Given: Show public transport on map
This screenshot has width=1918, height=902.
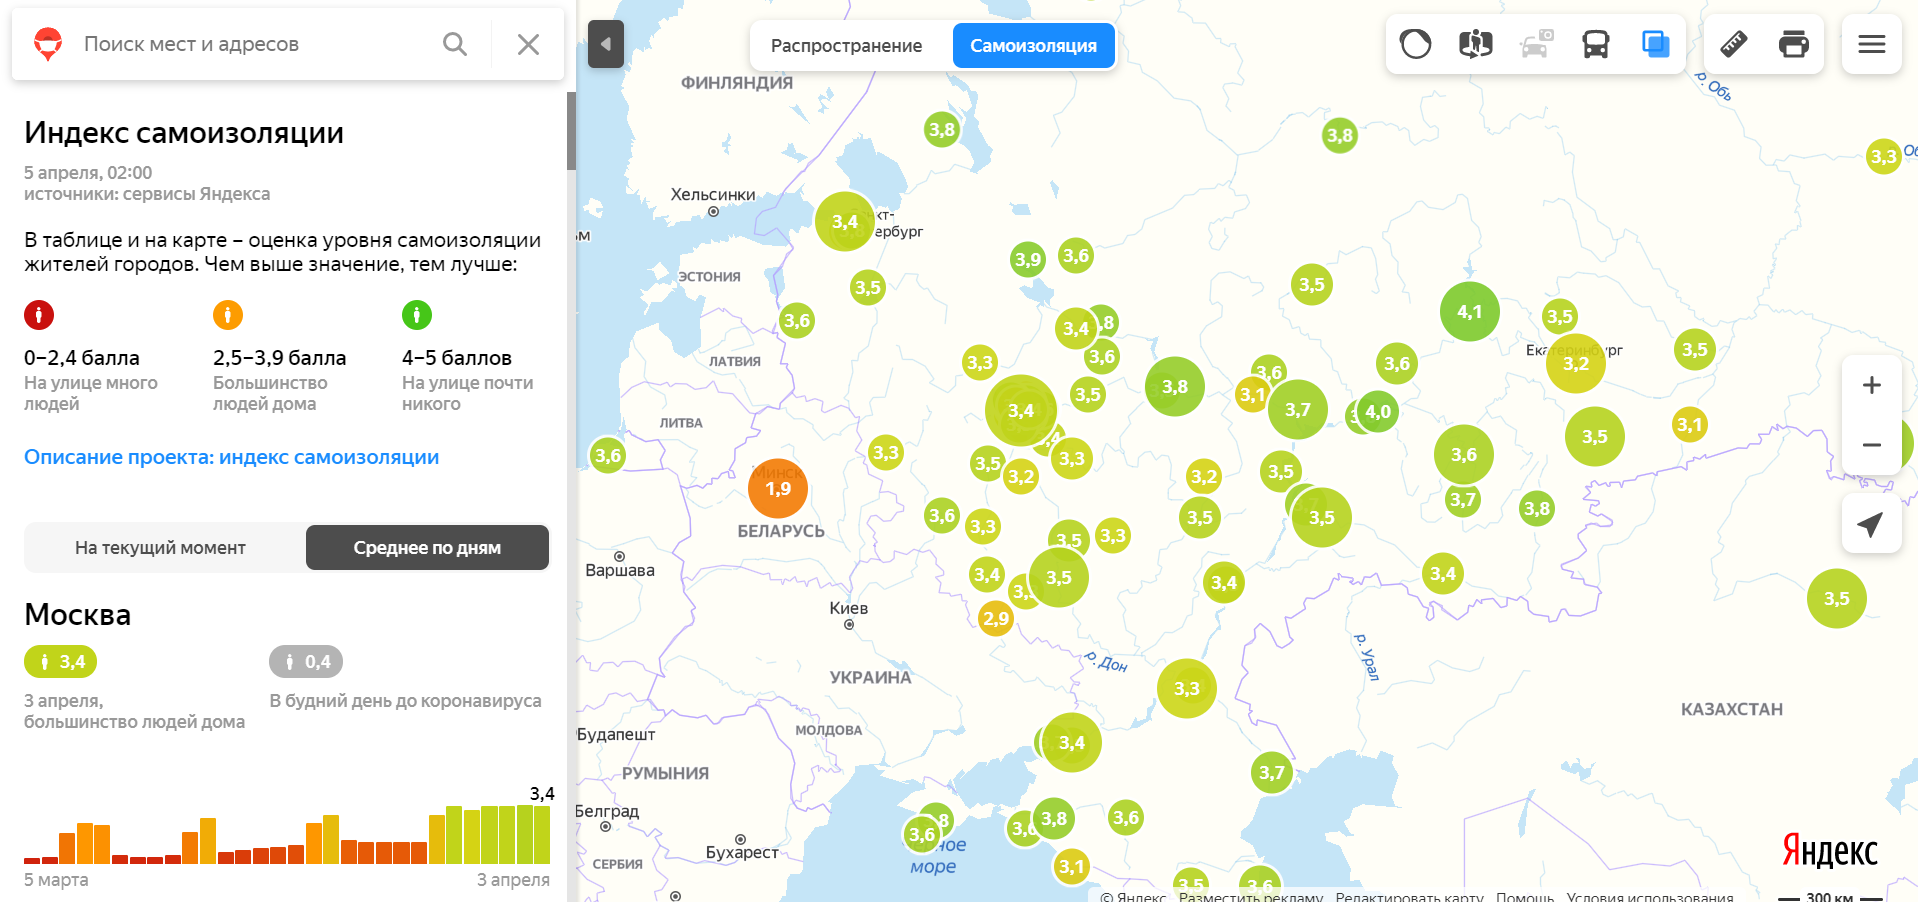Looking at the screenshot, I should pyautogui.click(x=1595, y=44).
